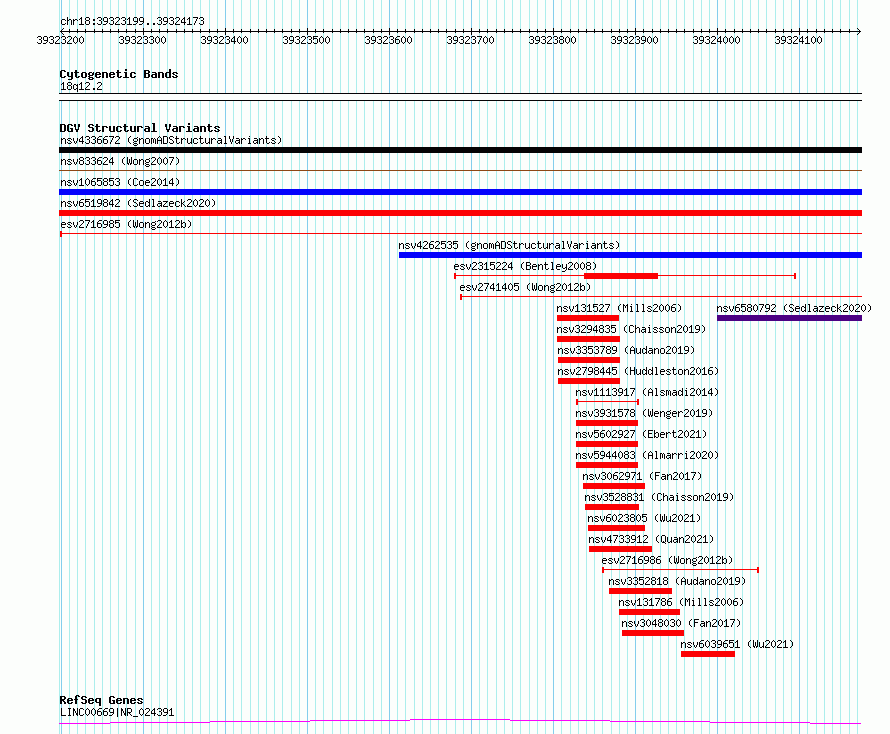The width and height of the screenshot is (890, 734).
Task: Click the nsv4336672 gnomAD variant label
Action: (x=171, y=140)
